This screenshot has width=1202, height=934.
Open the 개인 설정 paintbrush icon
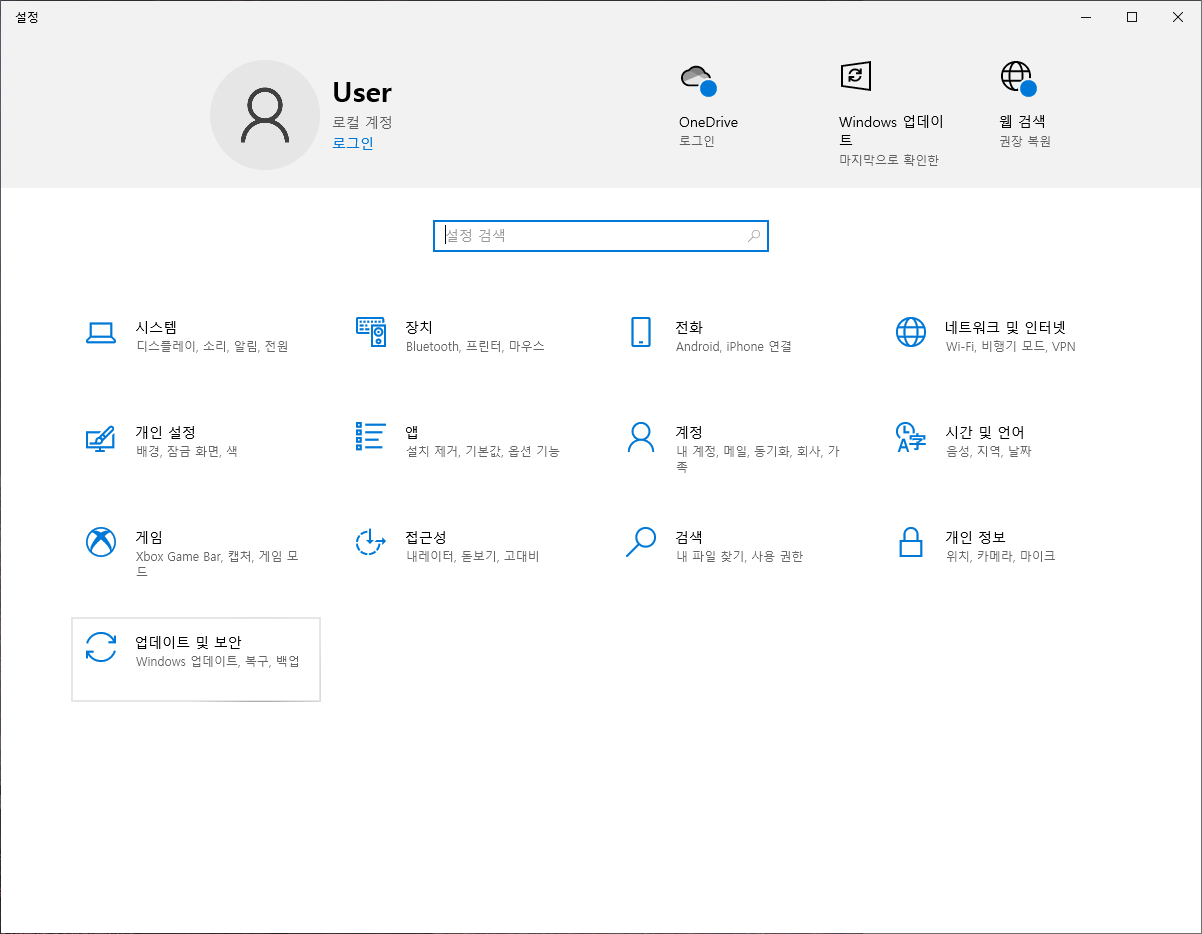coord(100,438)
